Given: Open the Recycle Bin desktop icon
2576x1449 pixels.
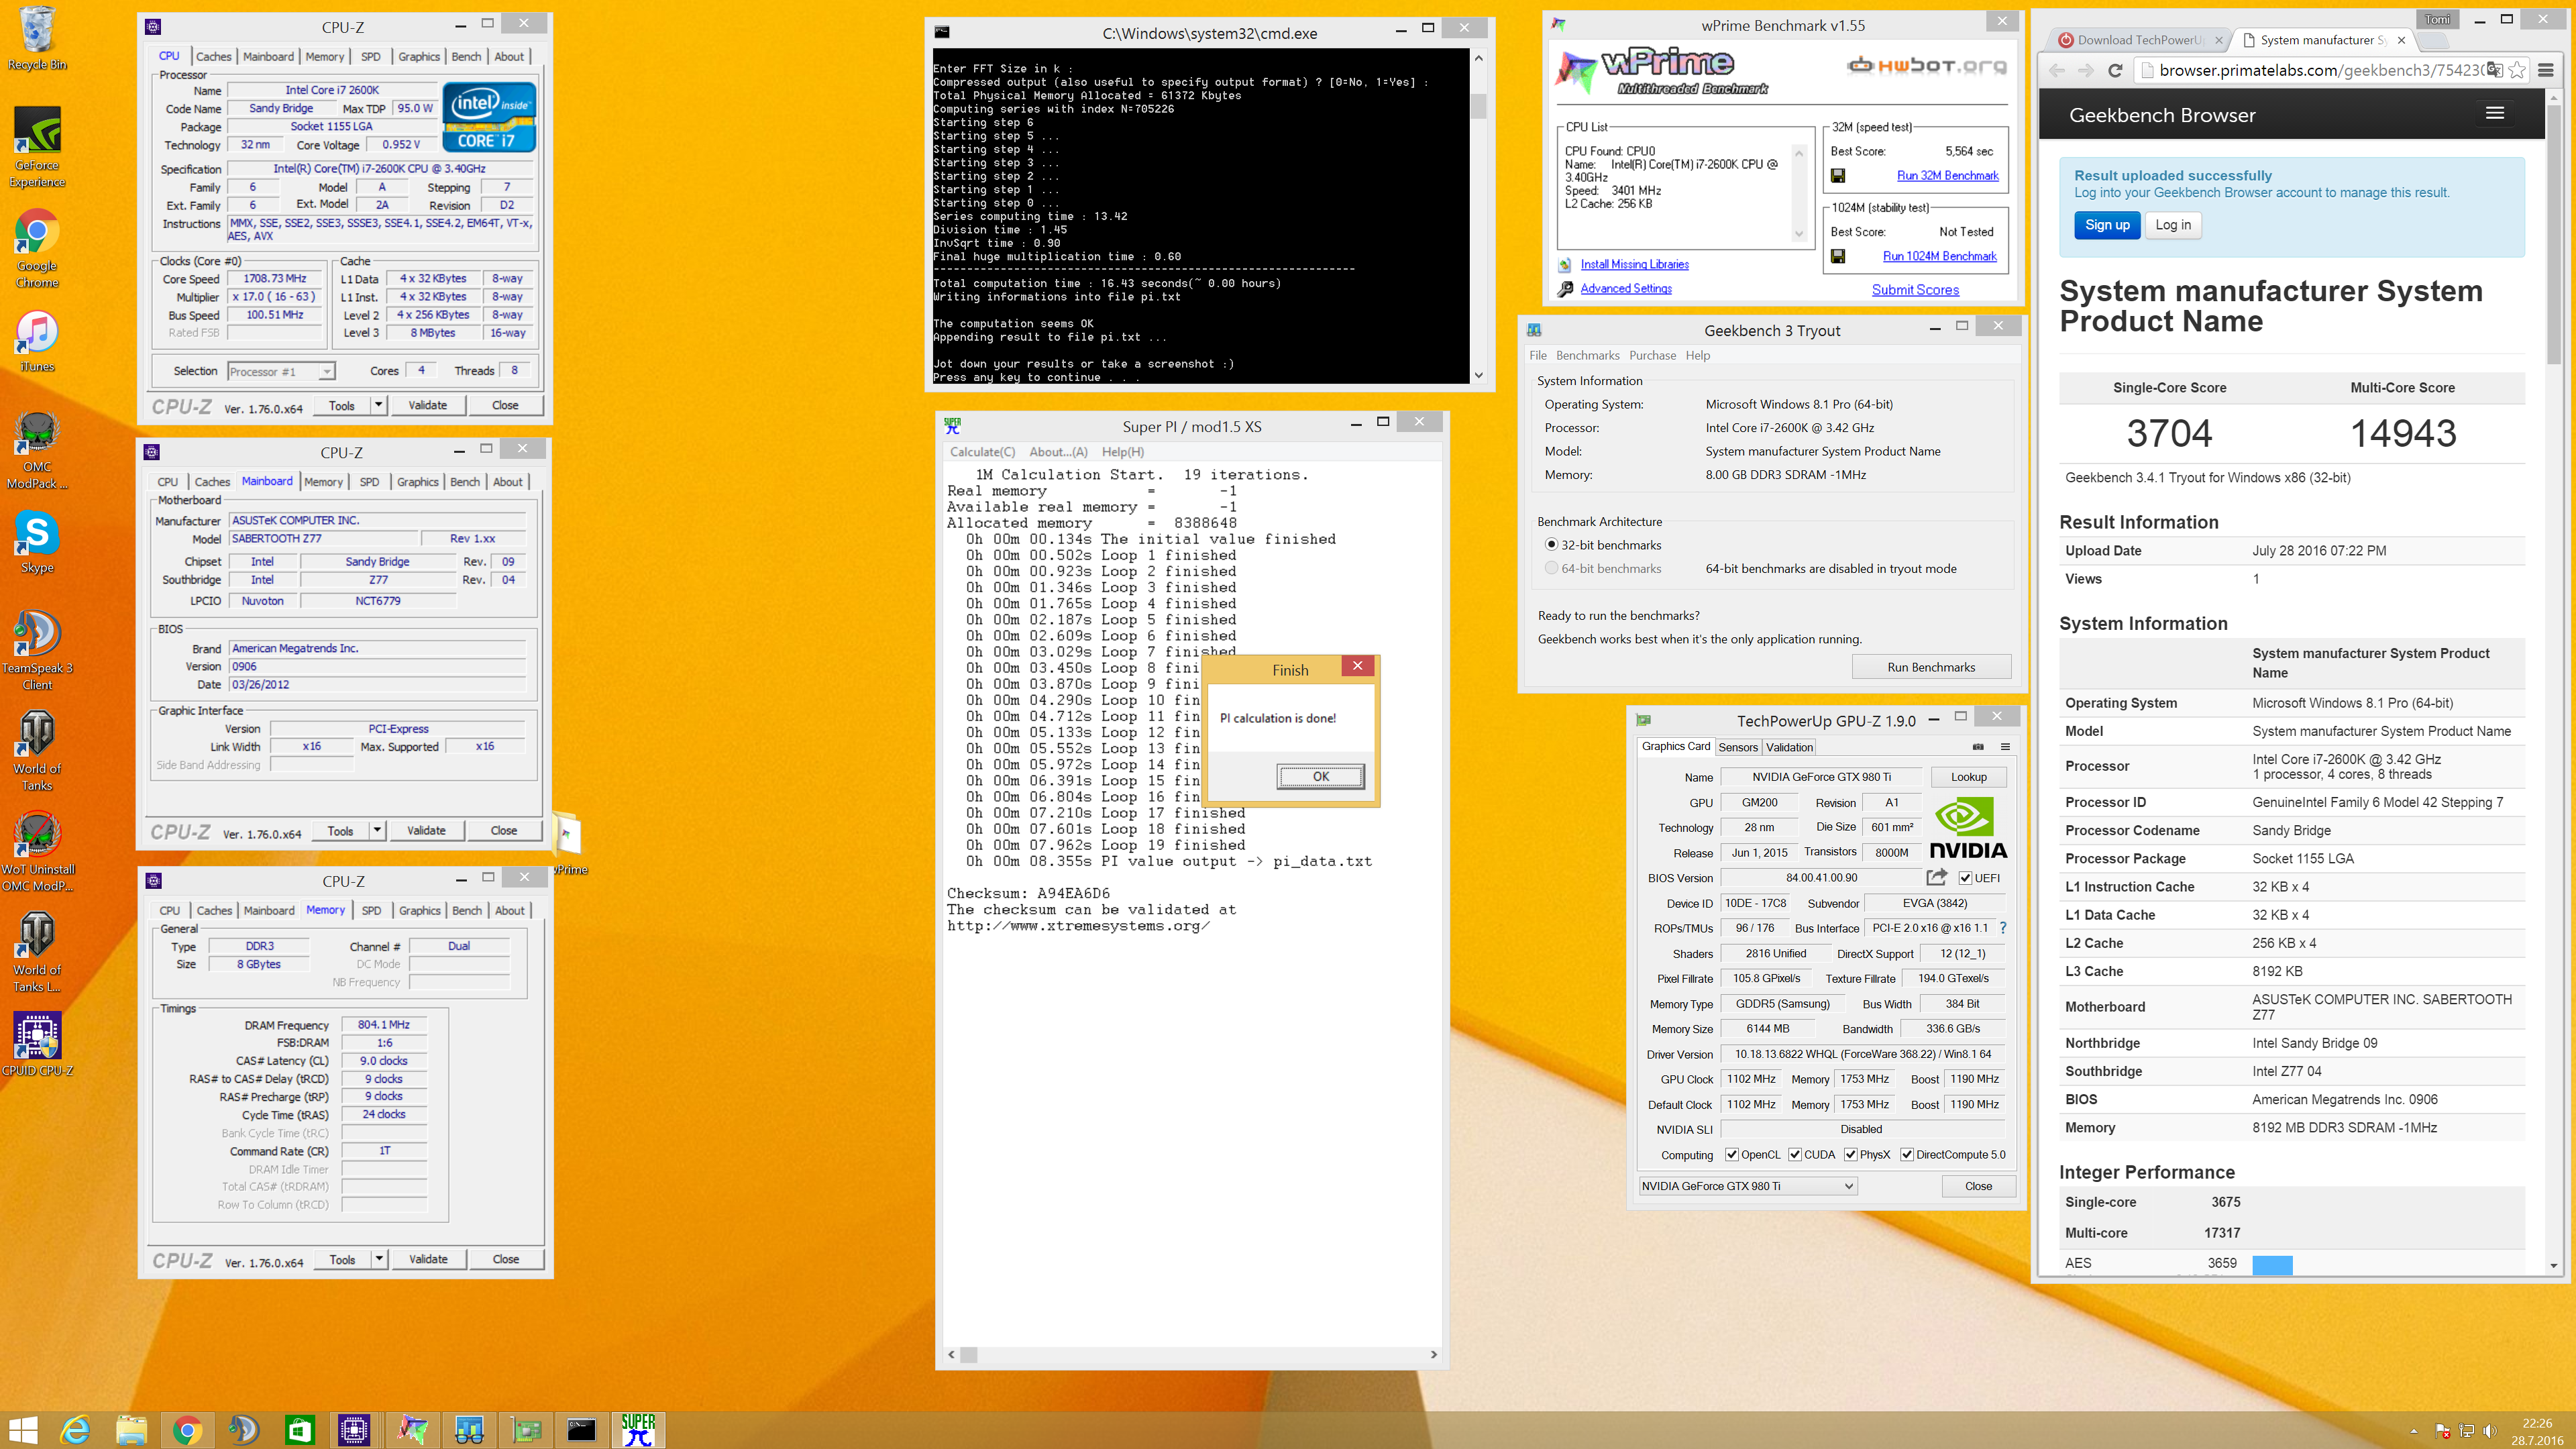Looking at the screenshot, I should [x=37, y=37].
